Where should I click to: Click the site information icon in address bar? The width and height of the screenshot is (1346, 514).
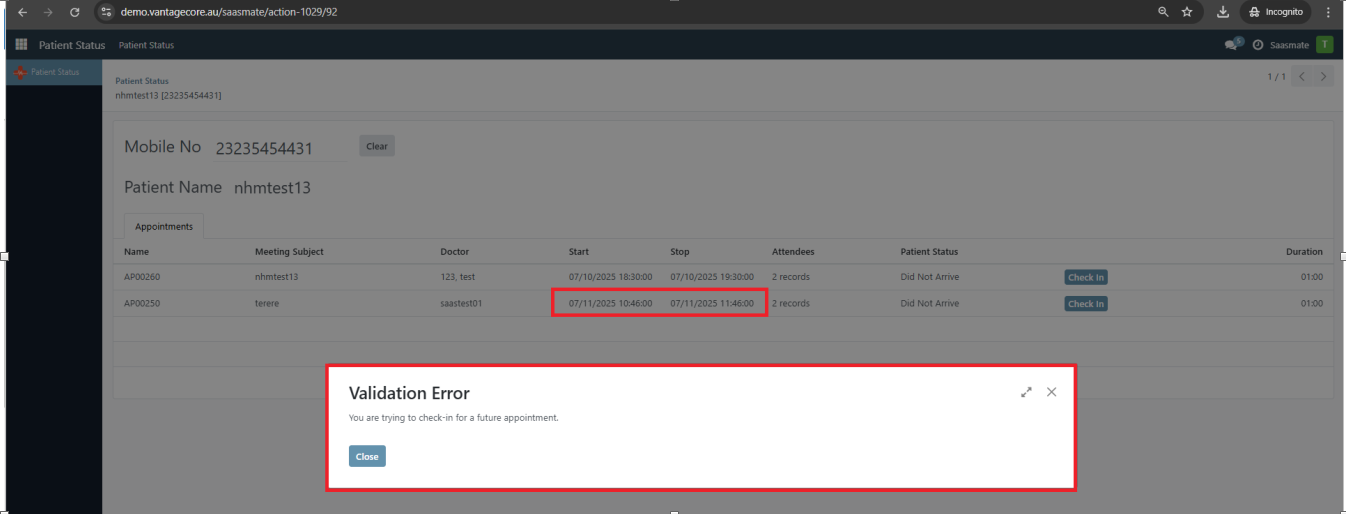[x=107, y=12]
